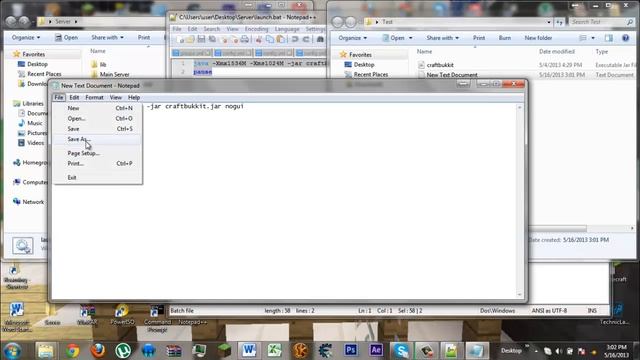Click Notepad scrollbar up arrow
Screen dimensions: 640x360
click(x=519, y=107)
